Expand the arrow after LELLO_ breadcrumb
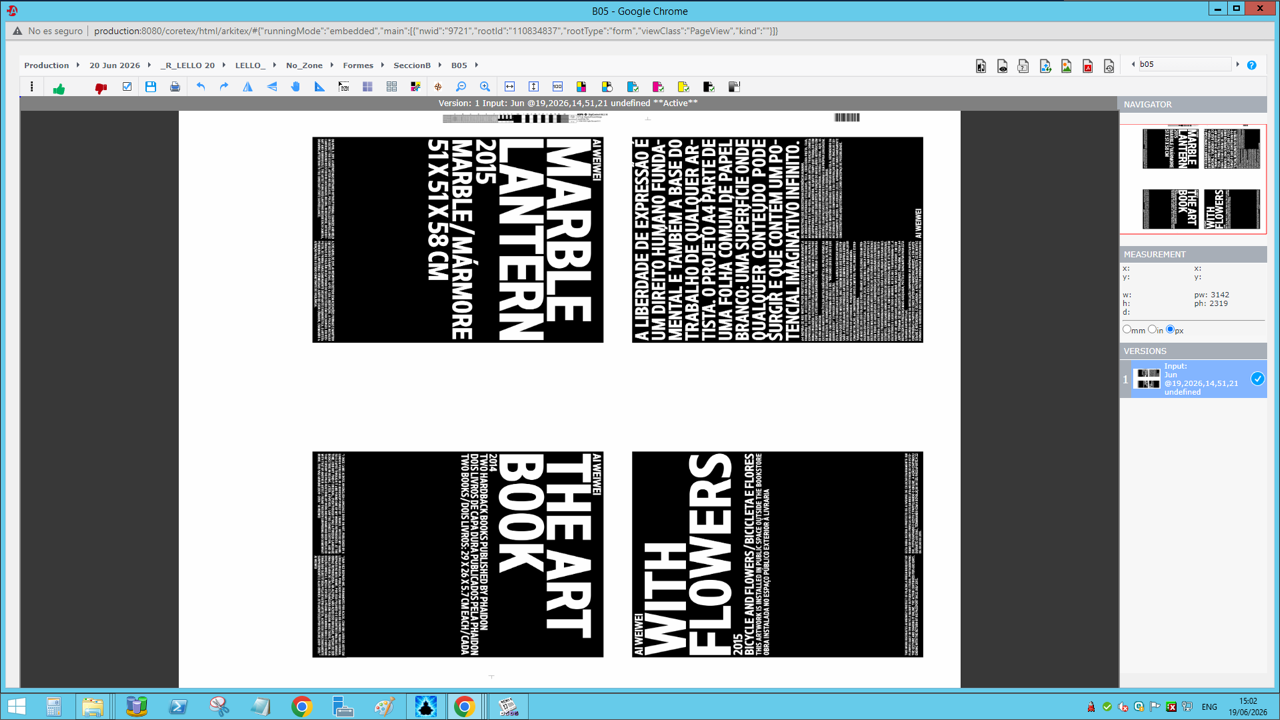 tap(275, 65)
